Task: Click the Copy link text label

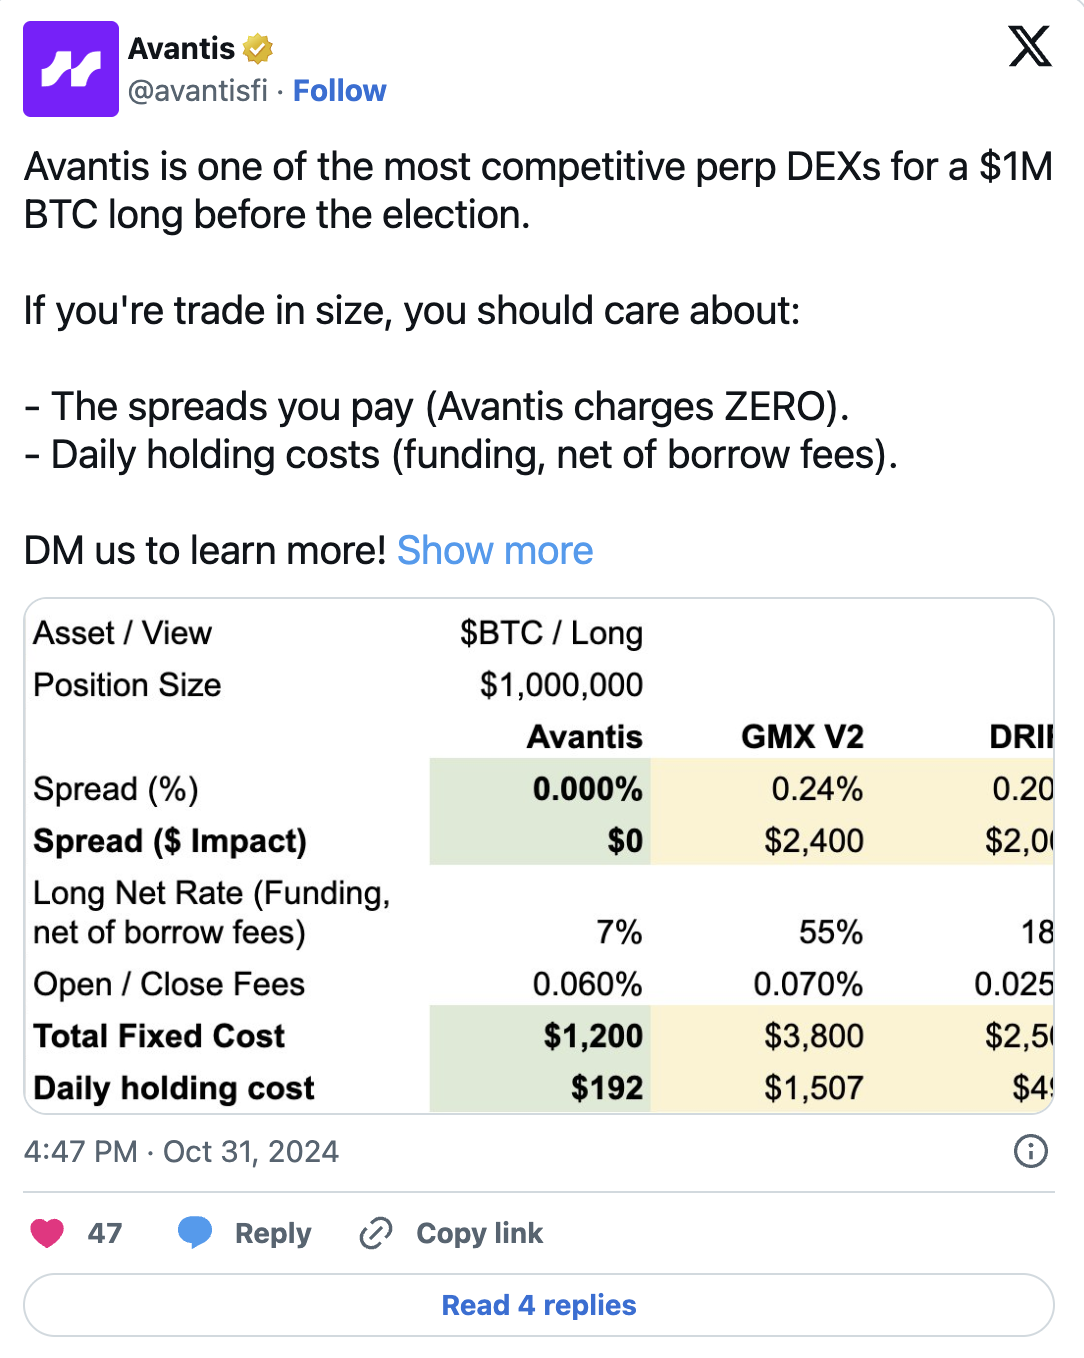Action: (479, 1233)
